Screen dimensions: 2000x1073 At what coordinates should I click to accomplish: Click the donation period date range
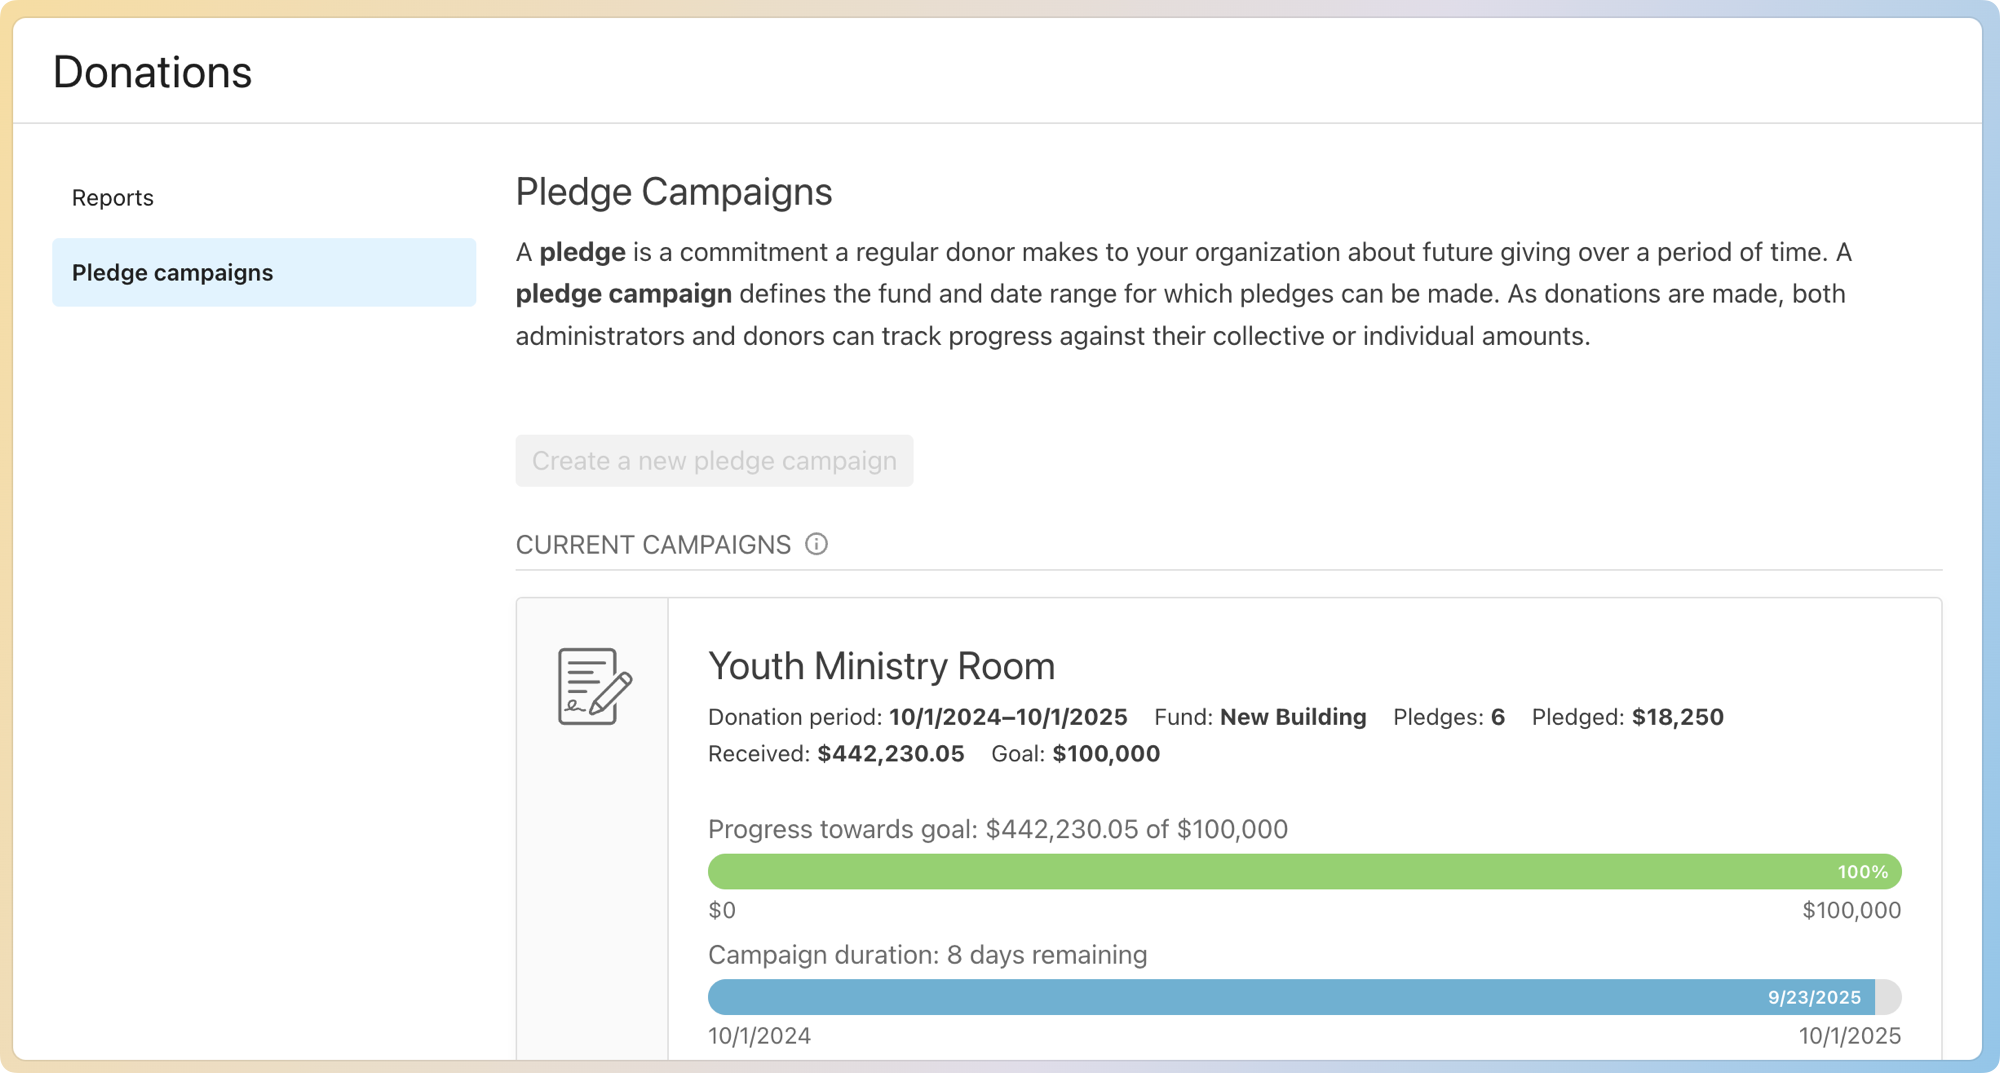click(1008, 717)
